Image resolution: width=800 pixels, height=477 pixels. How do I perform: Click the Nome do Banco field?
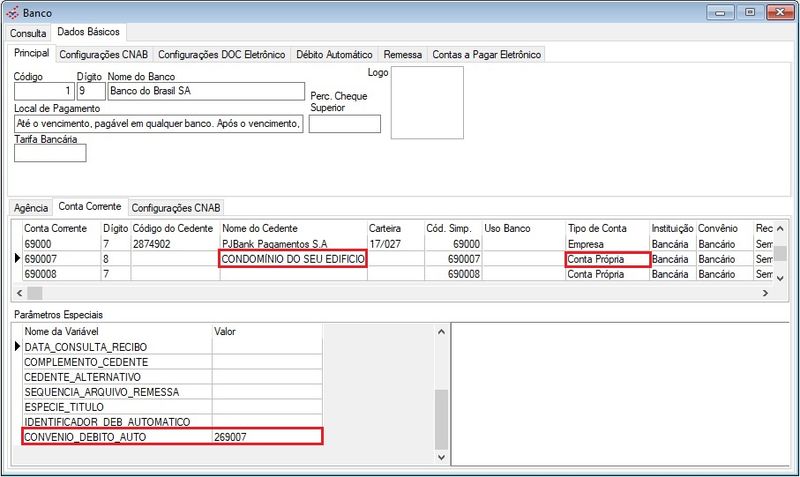pos(204,91)
